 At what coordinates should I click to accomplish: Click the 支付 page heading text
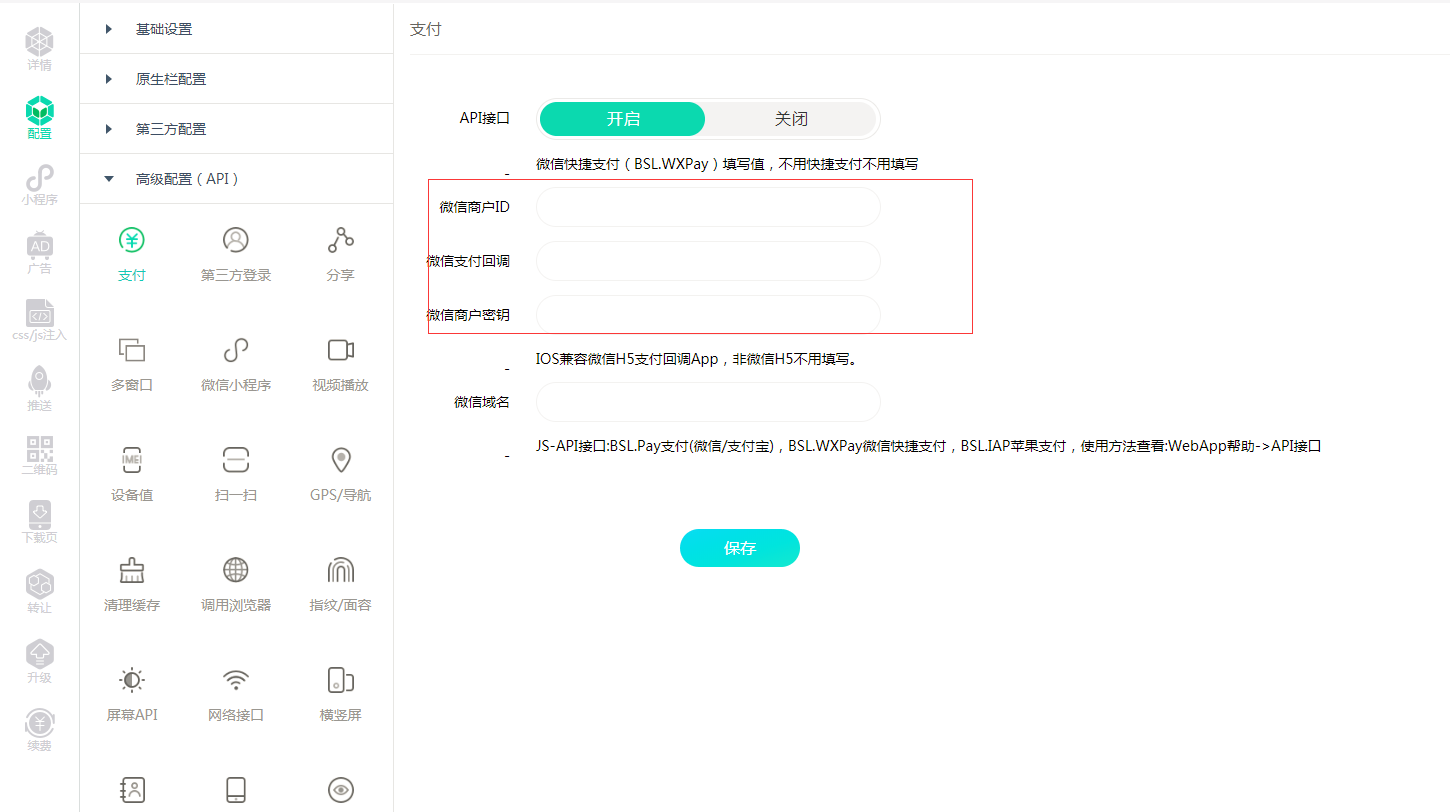coord(425,30)
